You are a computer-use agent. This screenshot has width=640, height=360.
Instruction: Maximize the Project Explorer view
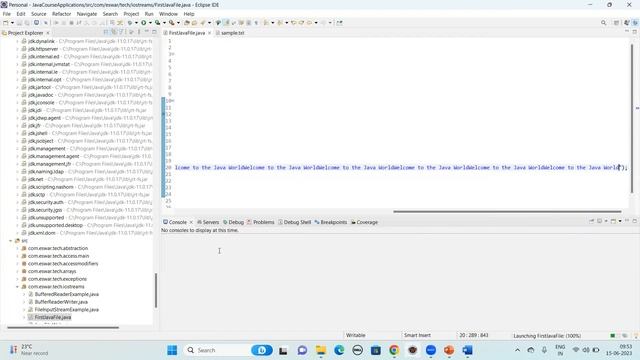(x=154, y=32)
